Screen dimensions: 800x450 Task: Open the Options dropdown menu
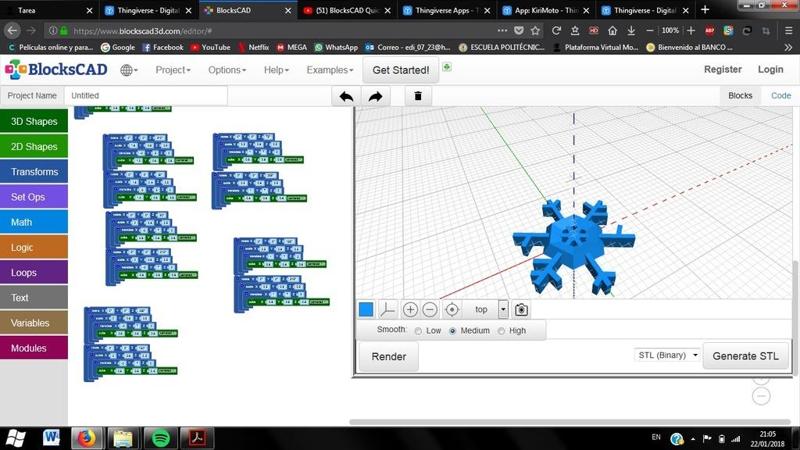coord(227,70)
